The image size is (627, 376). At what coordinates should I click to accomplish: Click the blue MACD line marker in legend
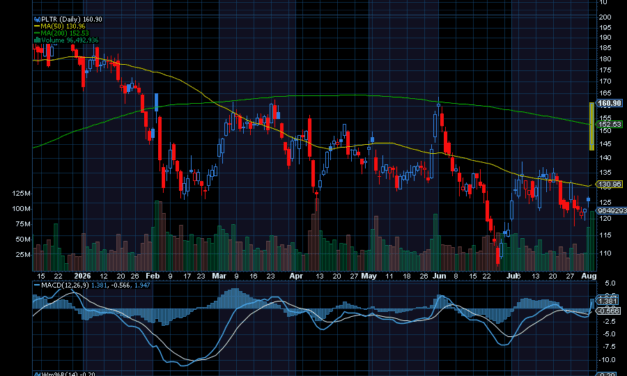(37, 286)
